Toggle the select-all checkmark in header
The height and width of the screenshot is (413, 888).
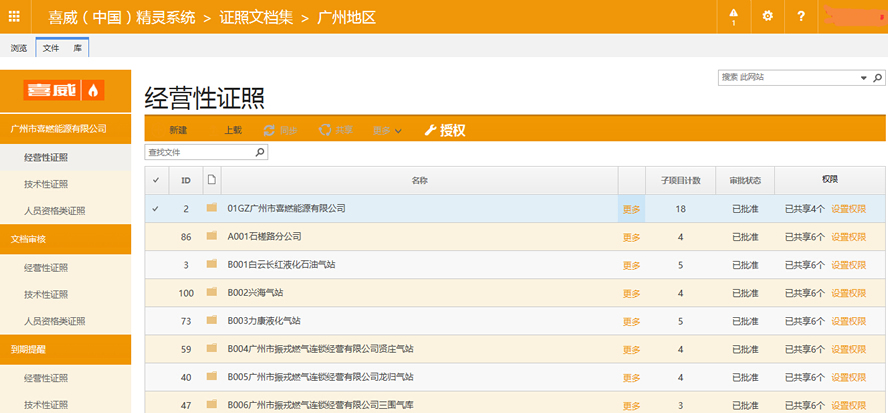click(x=156, y=180)
